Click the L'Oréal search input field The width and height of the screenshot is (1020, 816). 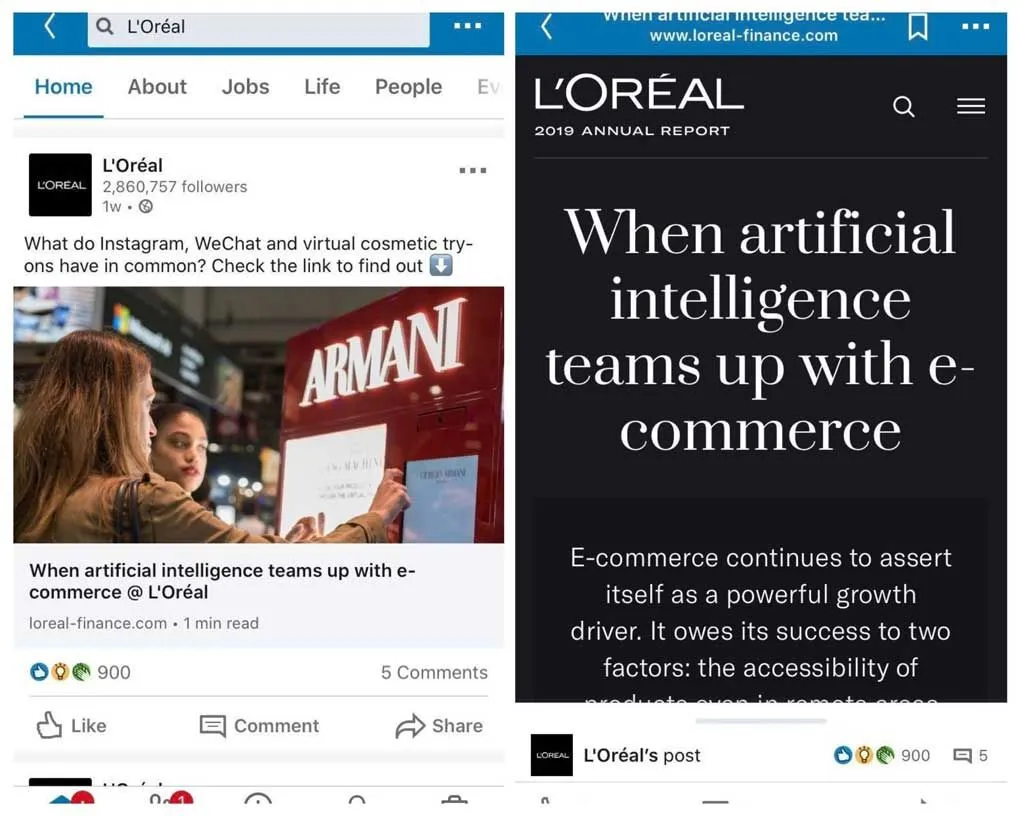[259, 29]
